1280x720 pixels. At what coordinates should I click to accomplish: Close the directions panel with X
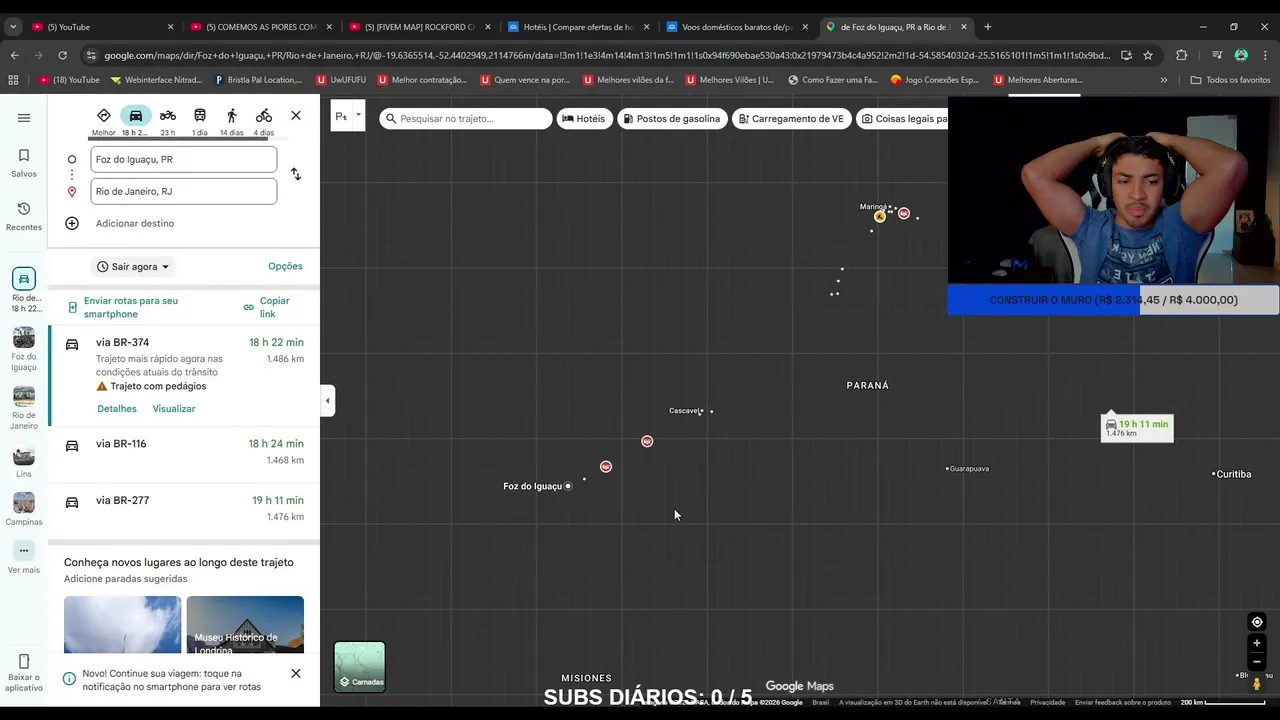pos(296,116)
